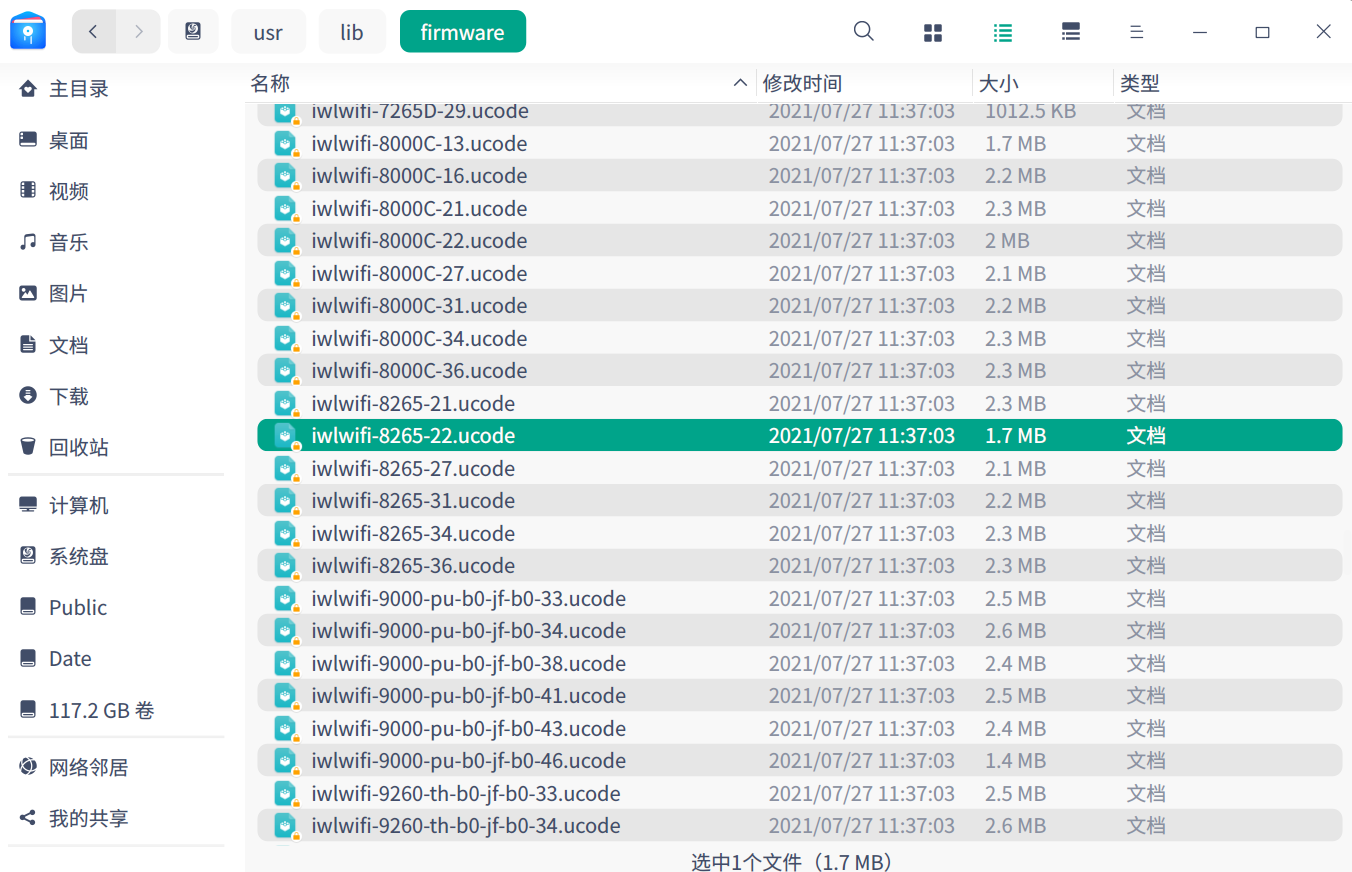Switch to list view mode

tap(1002, 32)
